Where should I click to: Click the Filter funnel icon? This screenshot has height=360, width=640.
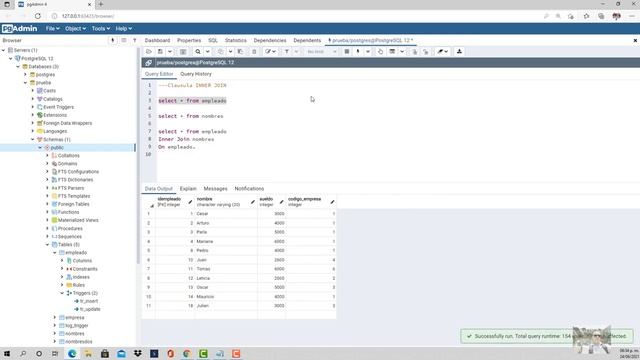pos(287,51)
